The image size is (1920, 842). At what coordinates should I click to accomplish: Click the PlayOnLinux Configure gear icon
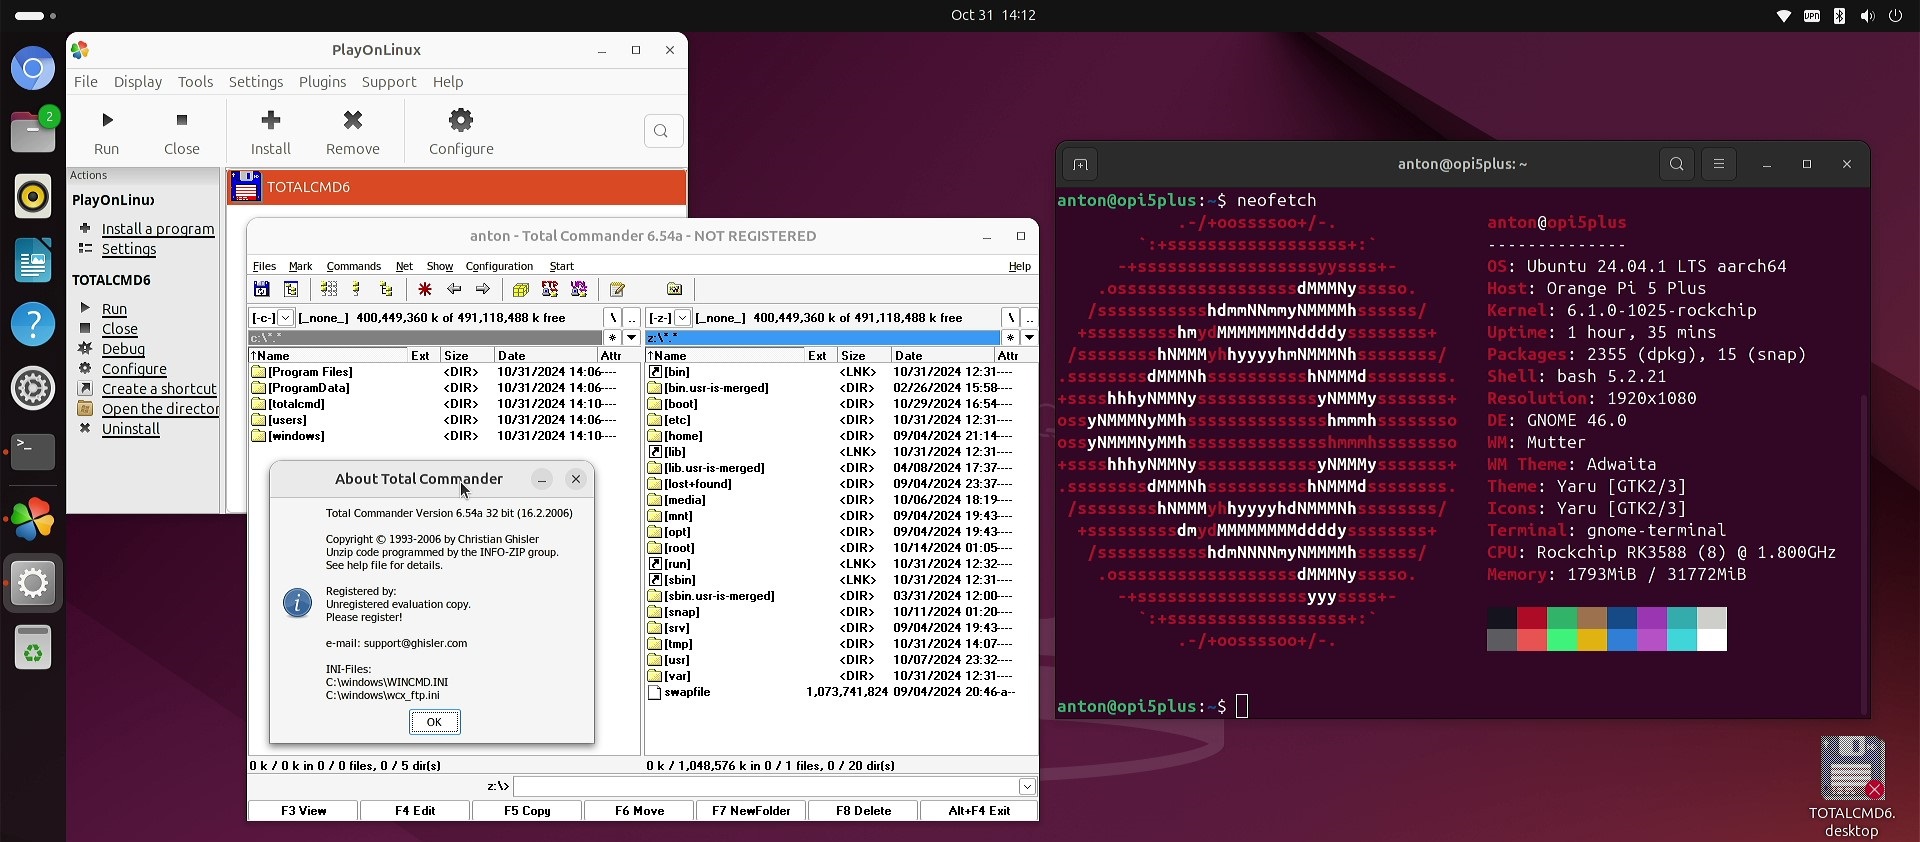(x=460, y=121)
